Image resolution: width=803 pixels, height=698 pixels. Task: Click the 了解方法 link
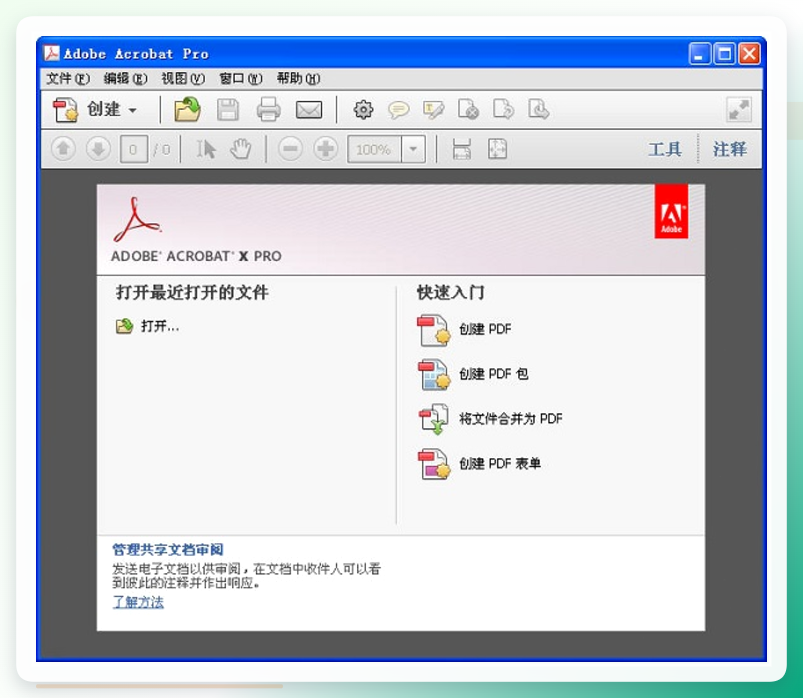point(138,602)
